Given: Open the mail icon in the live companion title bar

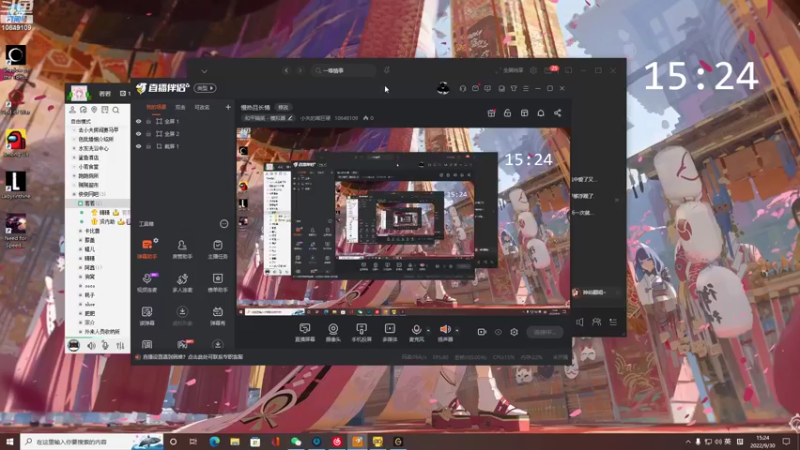Looking at the screenshot, I should (476, 88).
